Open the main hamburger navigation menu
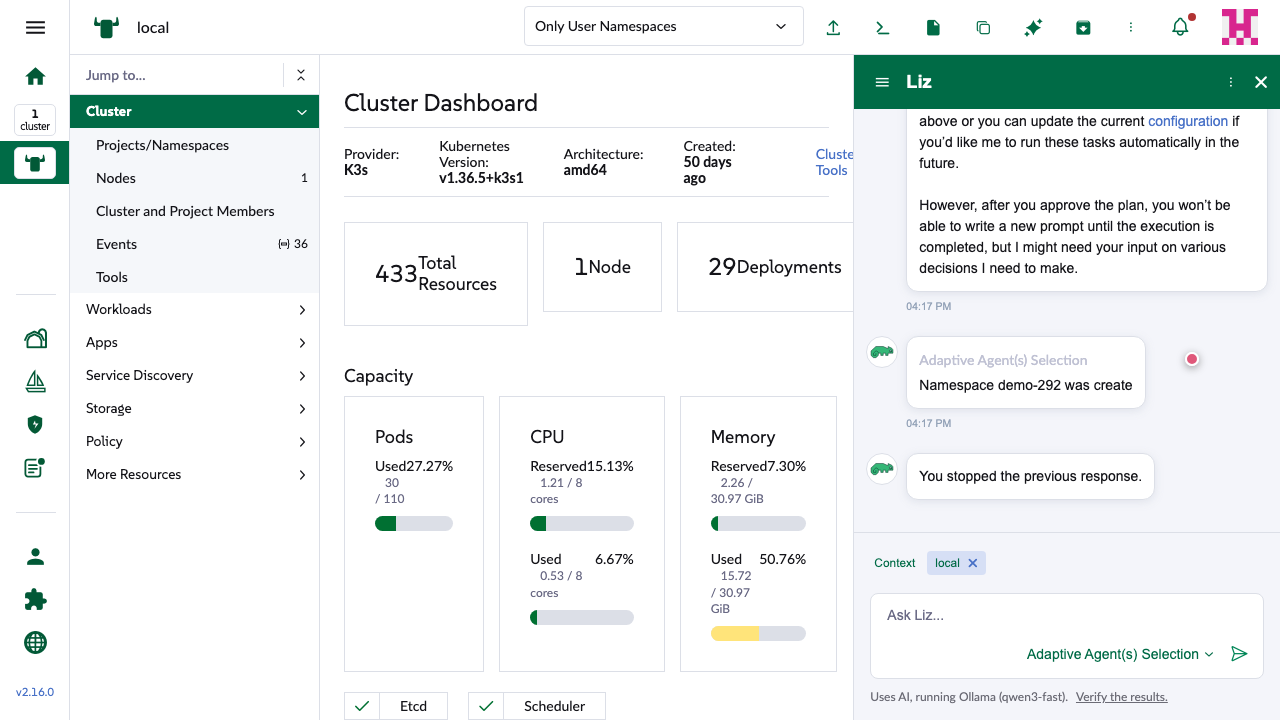This screenshot has height=720, width=1280. click(35, 27)
